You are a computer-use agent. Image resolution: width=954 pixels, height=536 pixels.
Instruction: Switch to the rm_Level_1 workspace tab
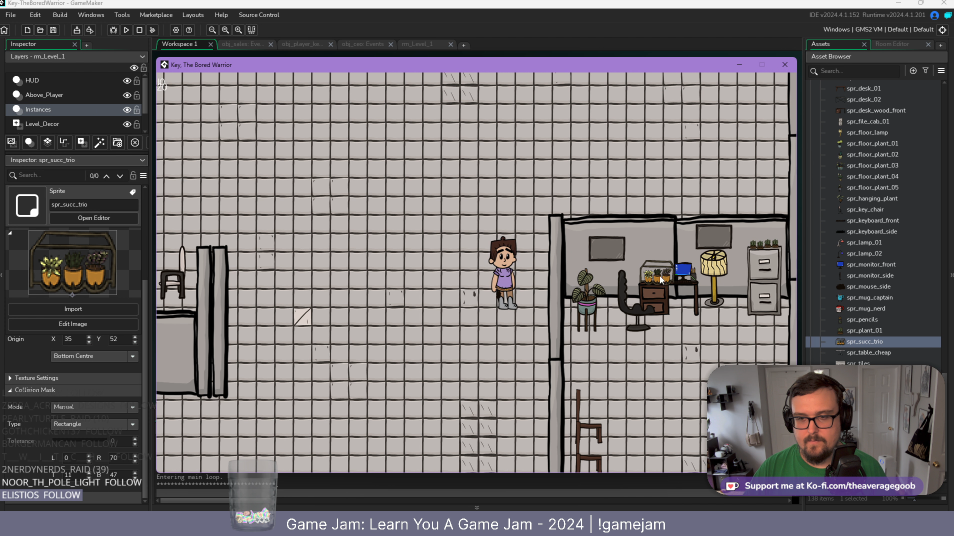point(417,44)
